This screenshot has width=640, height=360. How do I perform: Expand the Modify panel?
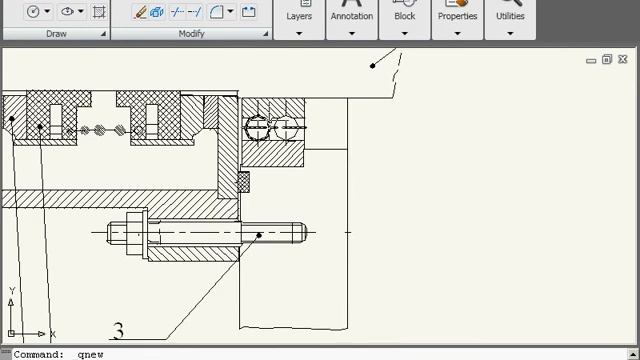coord(266,34)
